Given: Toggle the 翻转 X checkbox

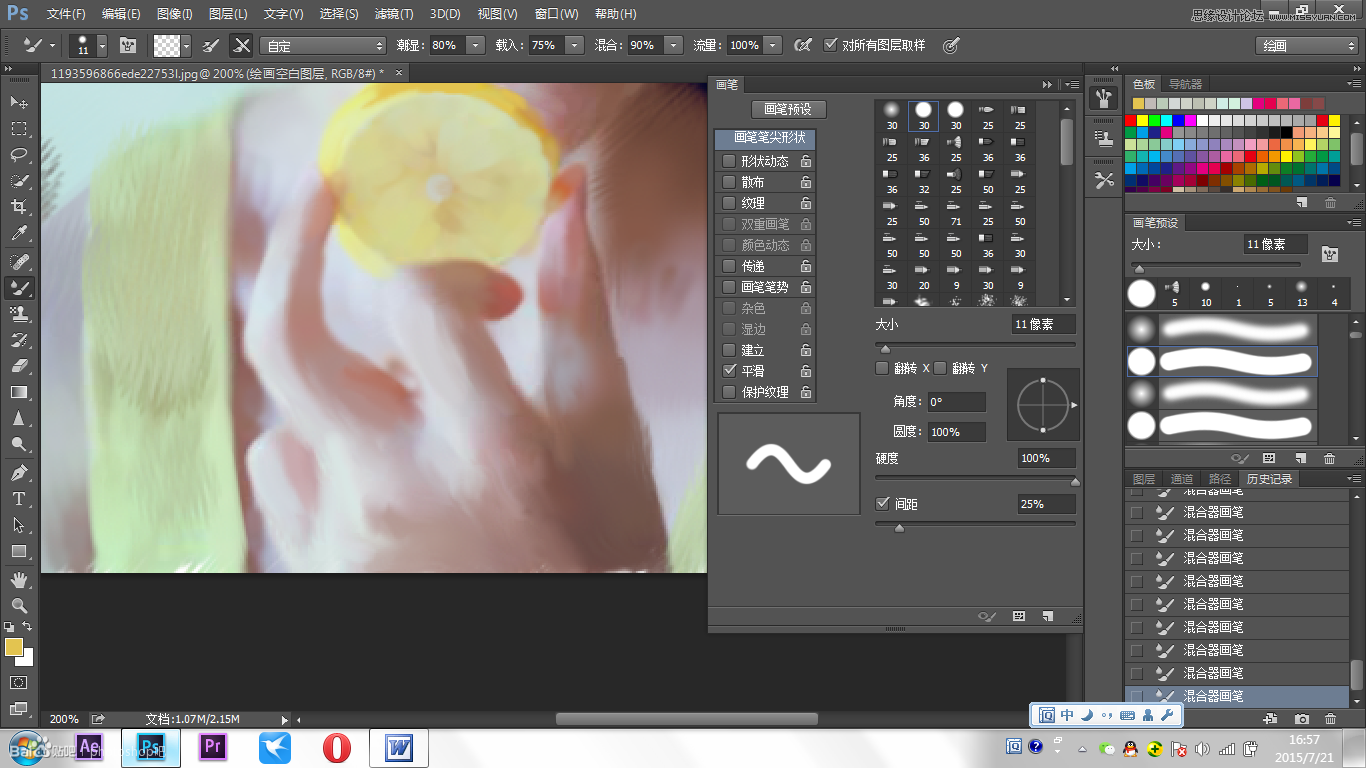Looking at the screenshot, I should pos(882,367).
